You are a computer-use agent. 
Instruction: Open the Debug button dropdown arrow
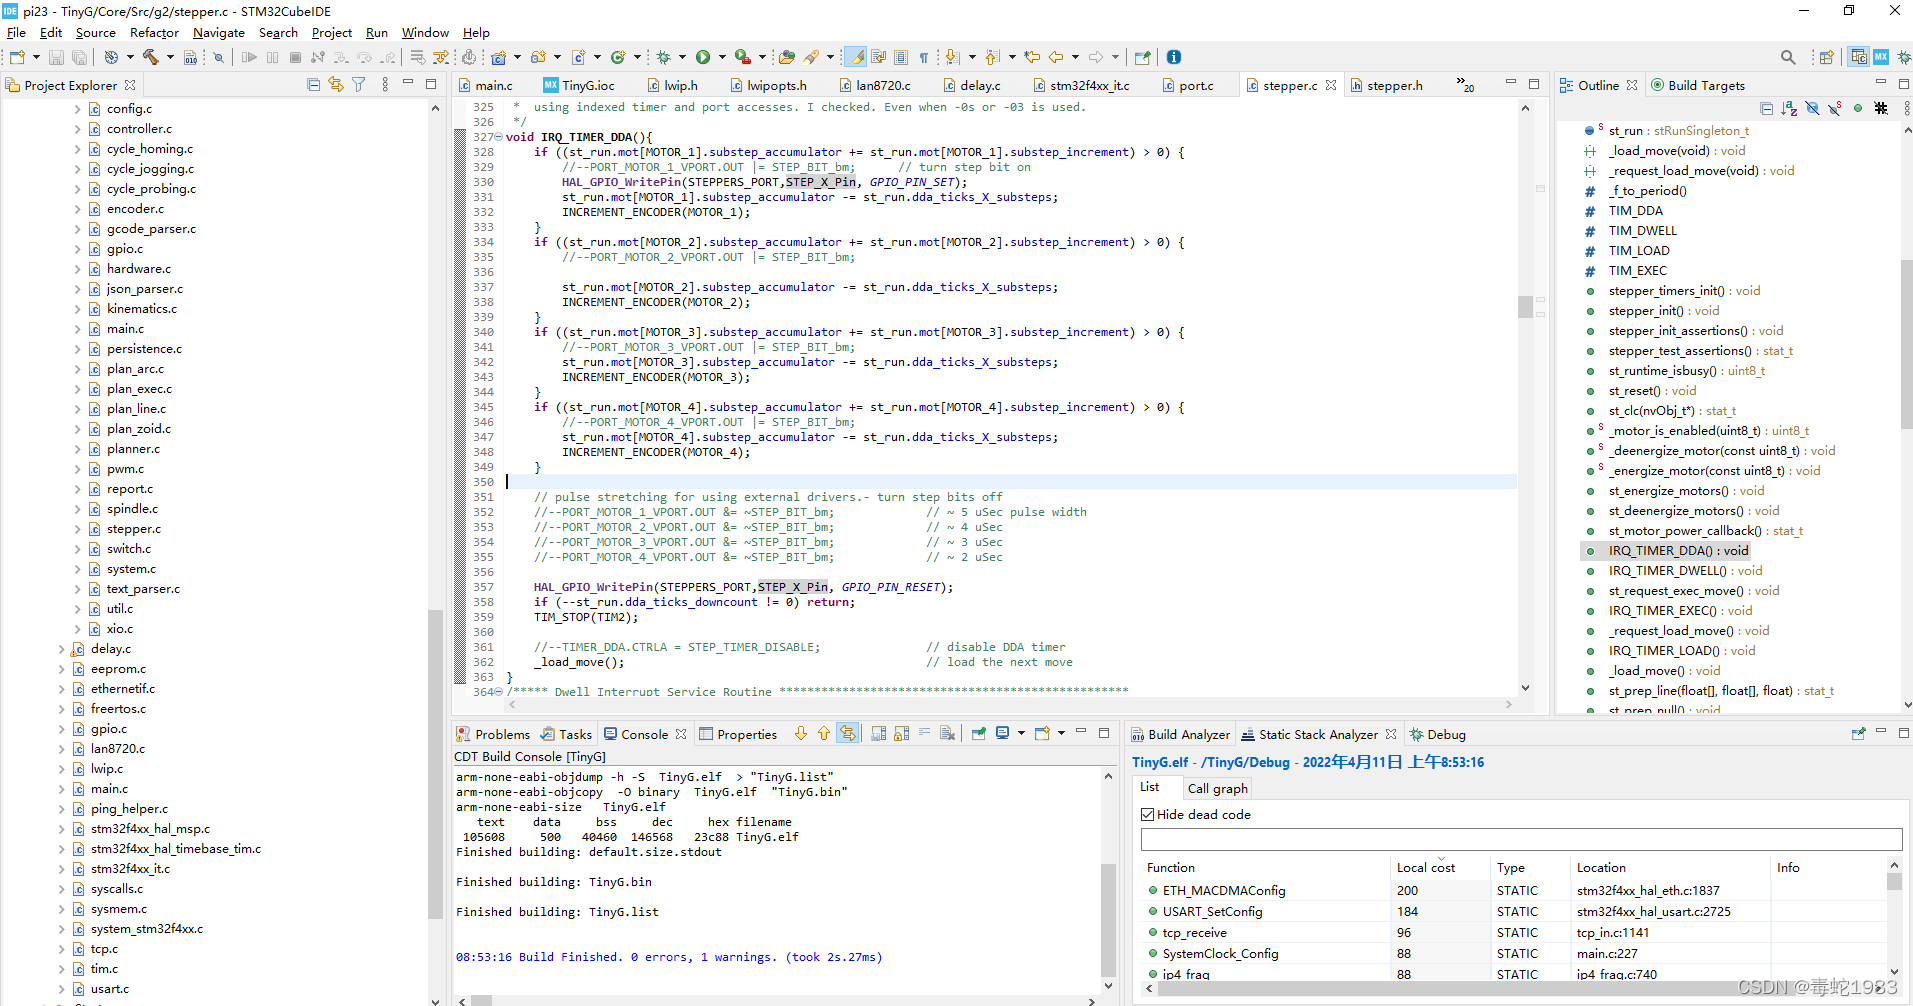[682, 57]
